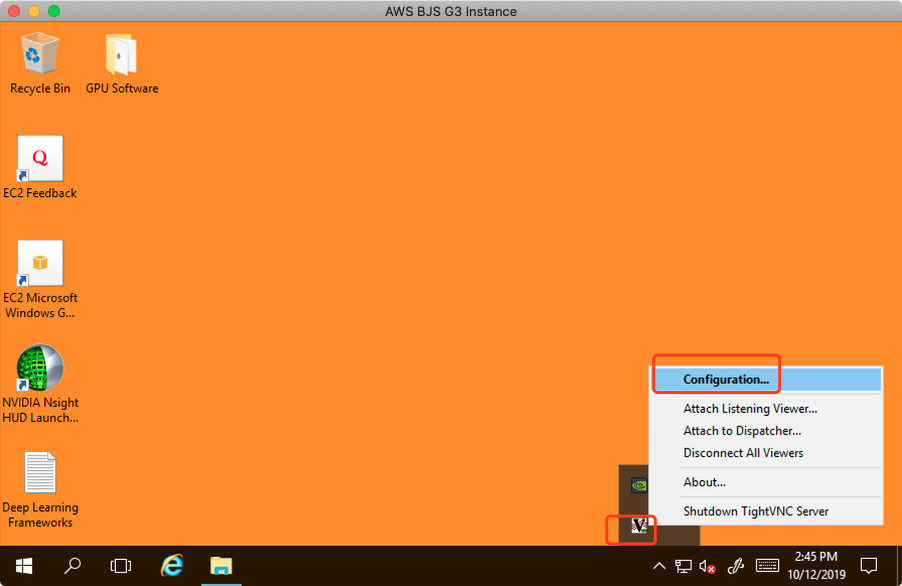Collapse the hidden tray icons chevron
The width and height of the screenshot is (902, 586).
[x=659, y=566]
